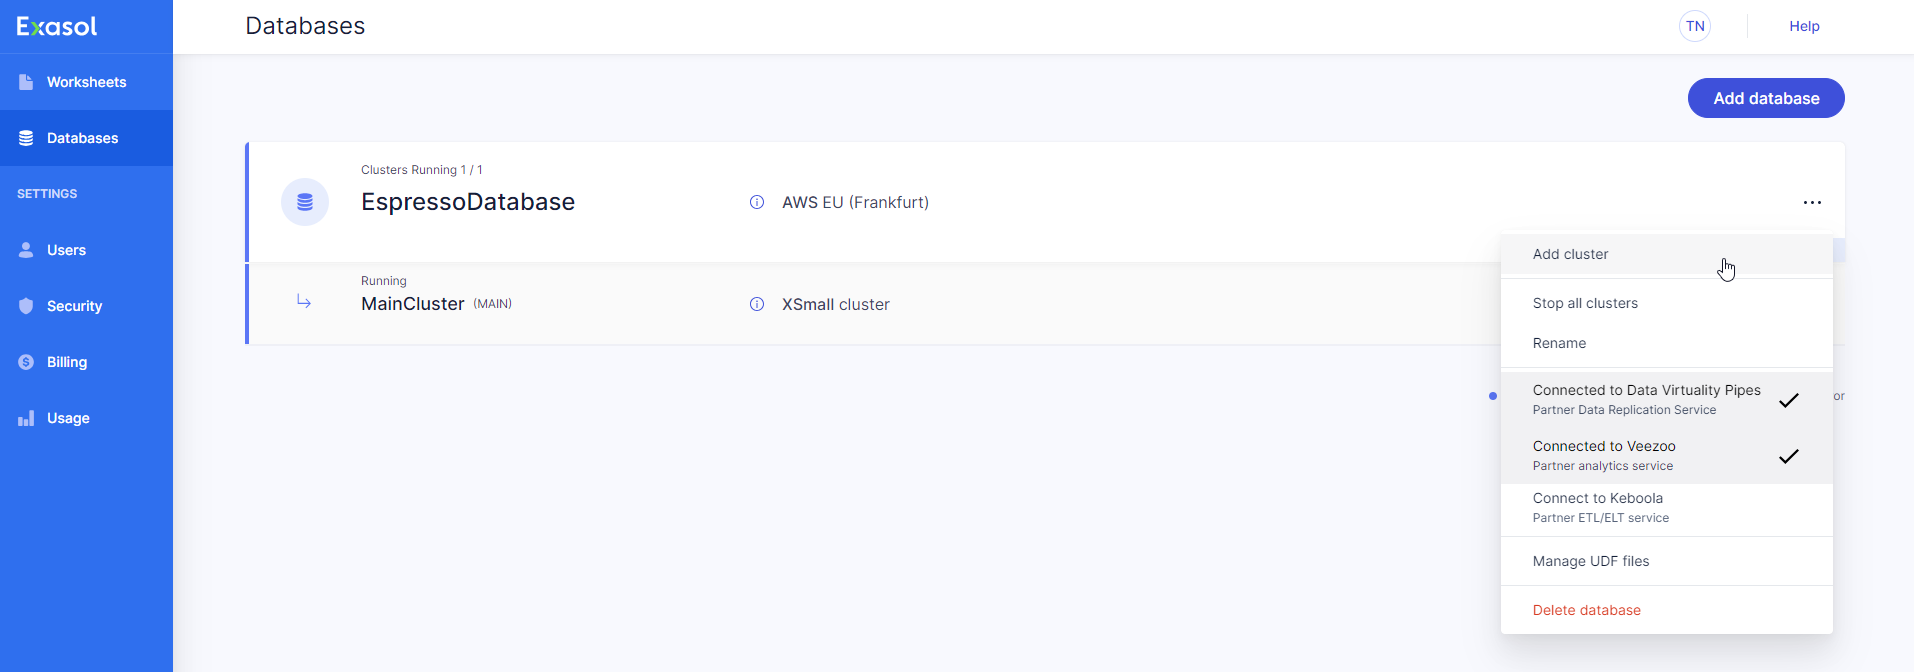Choose Add cluster from the menu

pos(1570,254)
